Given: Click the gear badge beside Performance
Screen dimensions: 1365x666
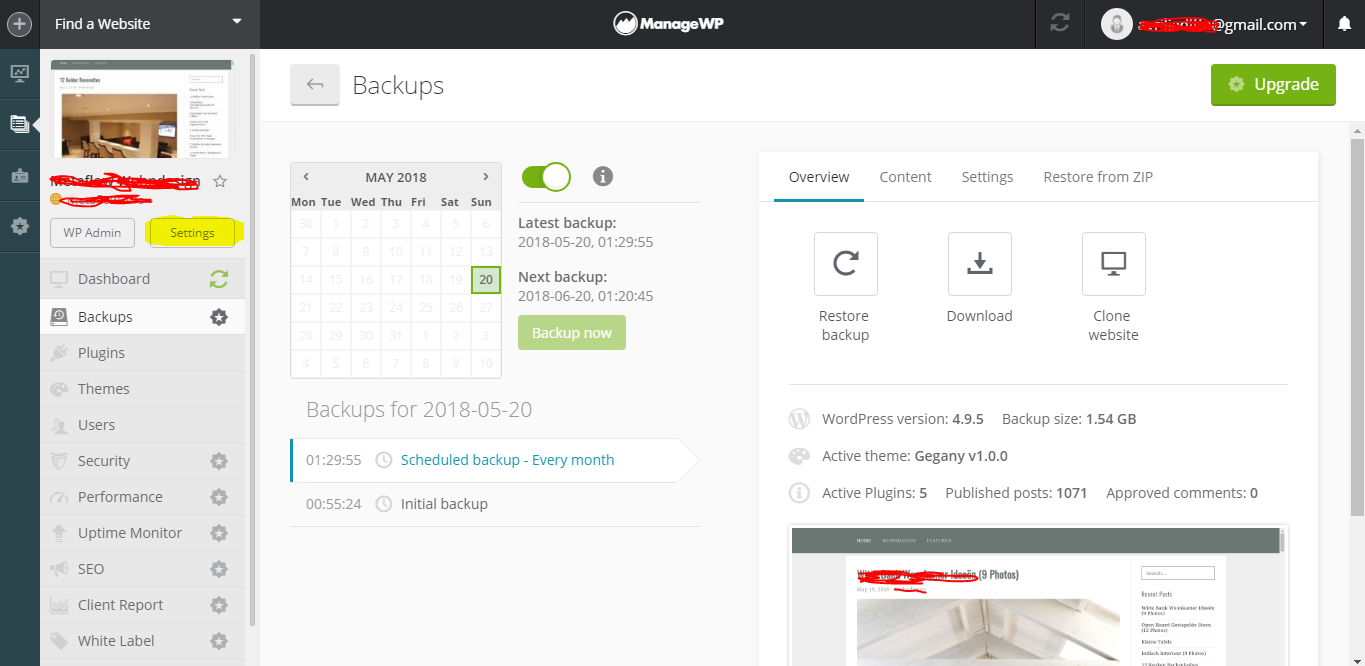Looking at the screenshot, I should 219,497.
